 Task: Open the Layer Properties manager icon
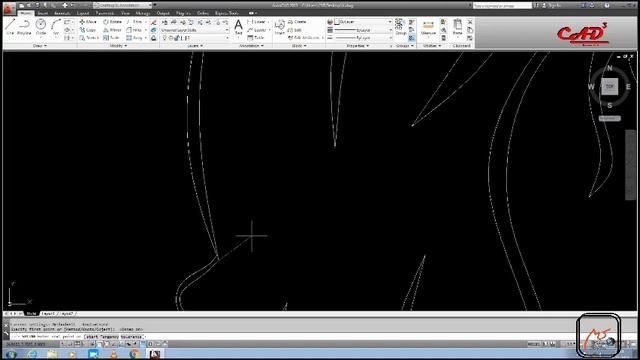165,22
